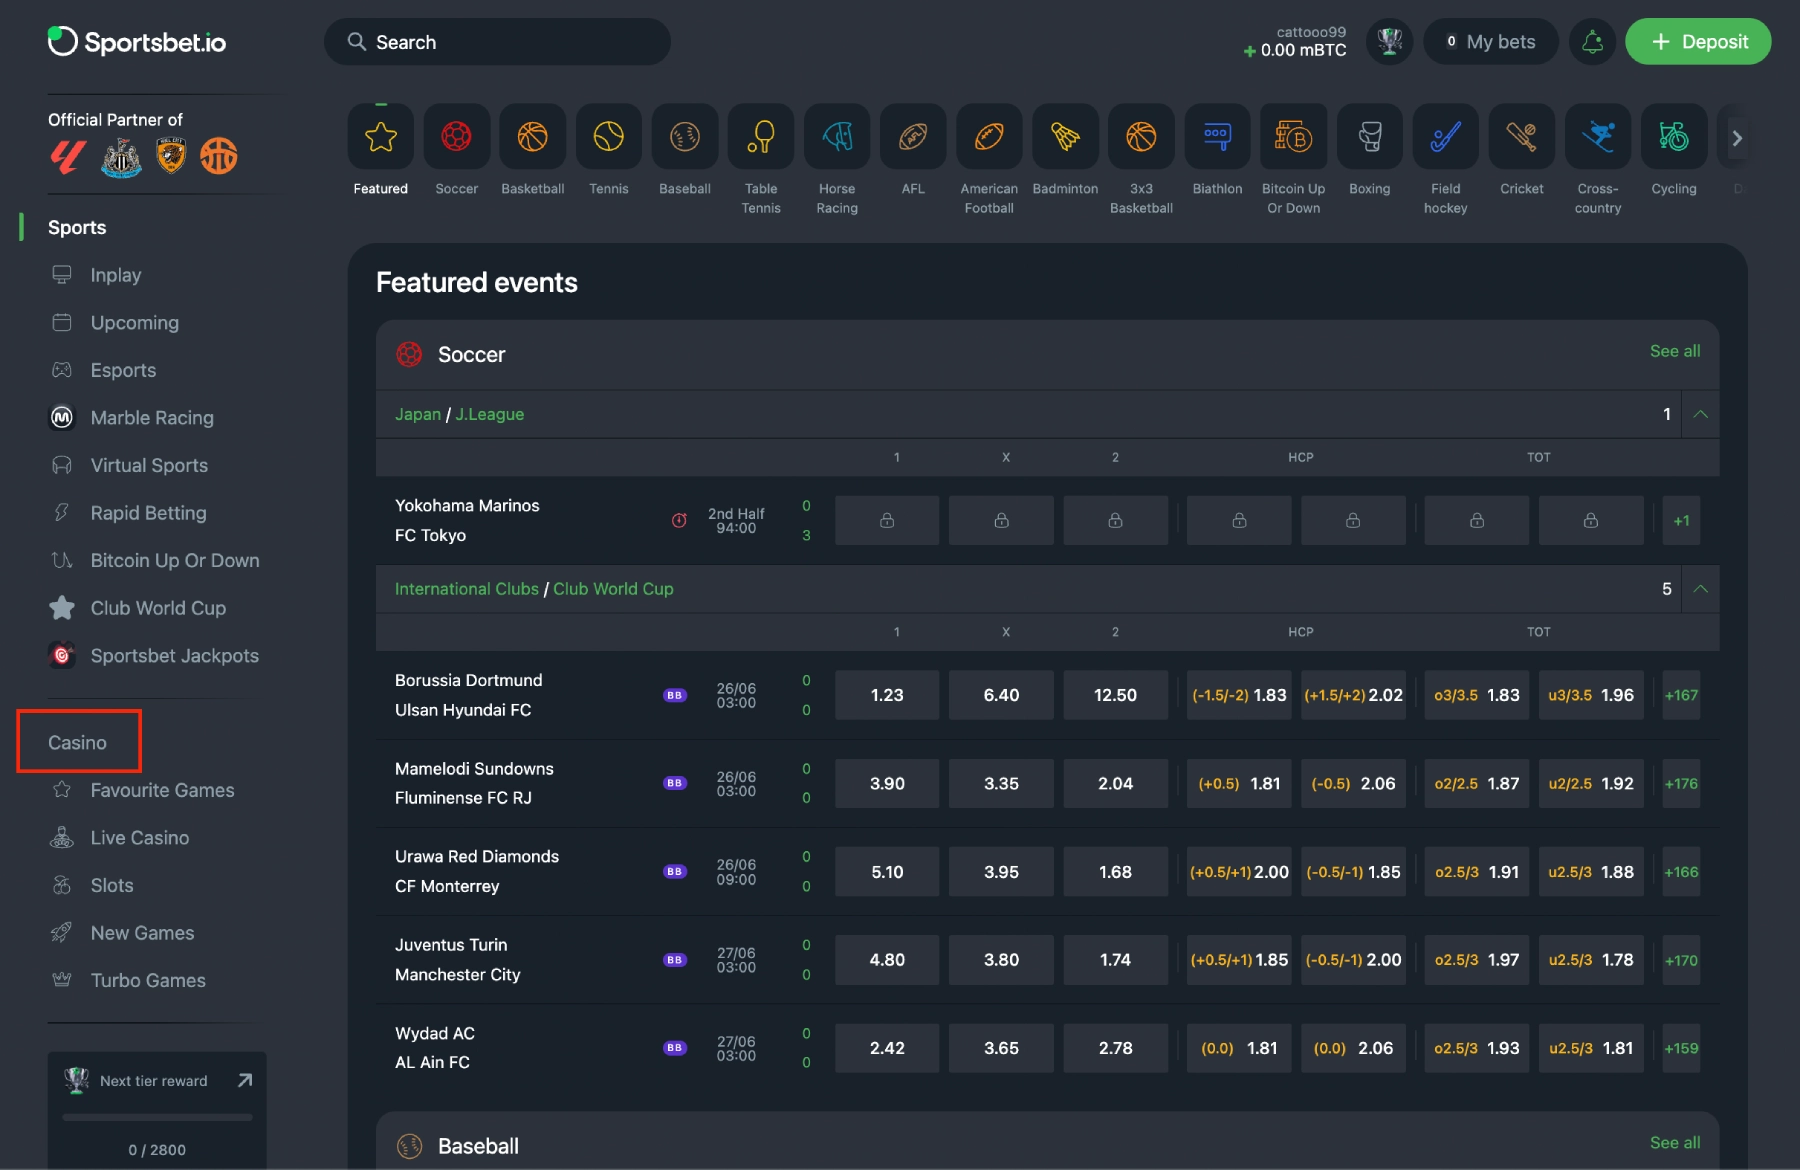Open My bets button
The width and height of the screenshot is (1800, 1170).
tap(1491, 42)
